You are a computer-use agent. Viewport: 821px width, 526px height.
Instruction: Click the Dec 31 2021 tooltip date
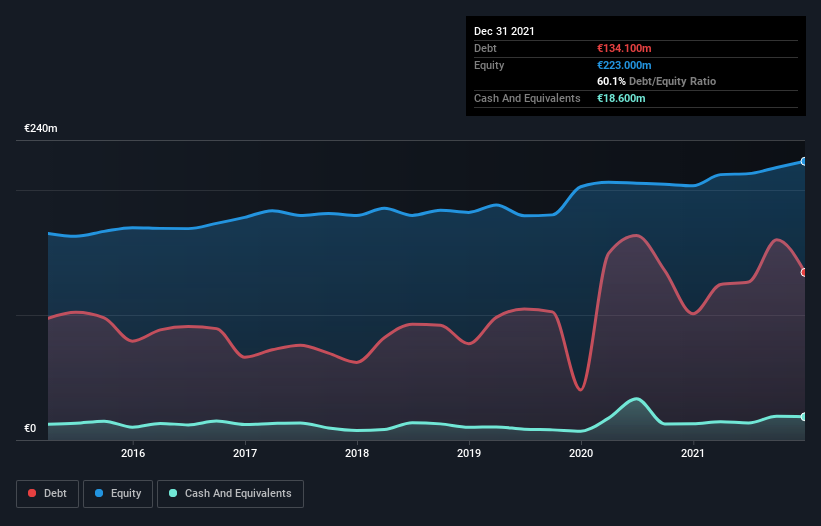point(504,31)
